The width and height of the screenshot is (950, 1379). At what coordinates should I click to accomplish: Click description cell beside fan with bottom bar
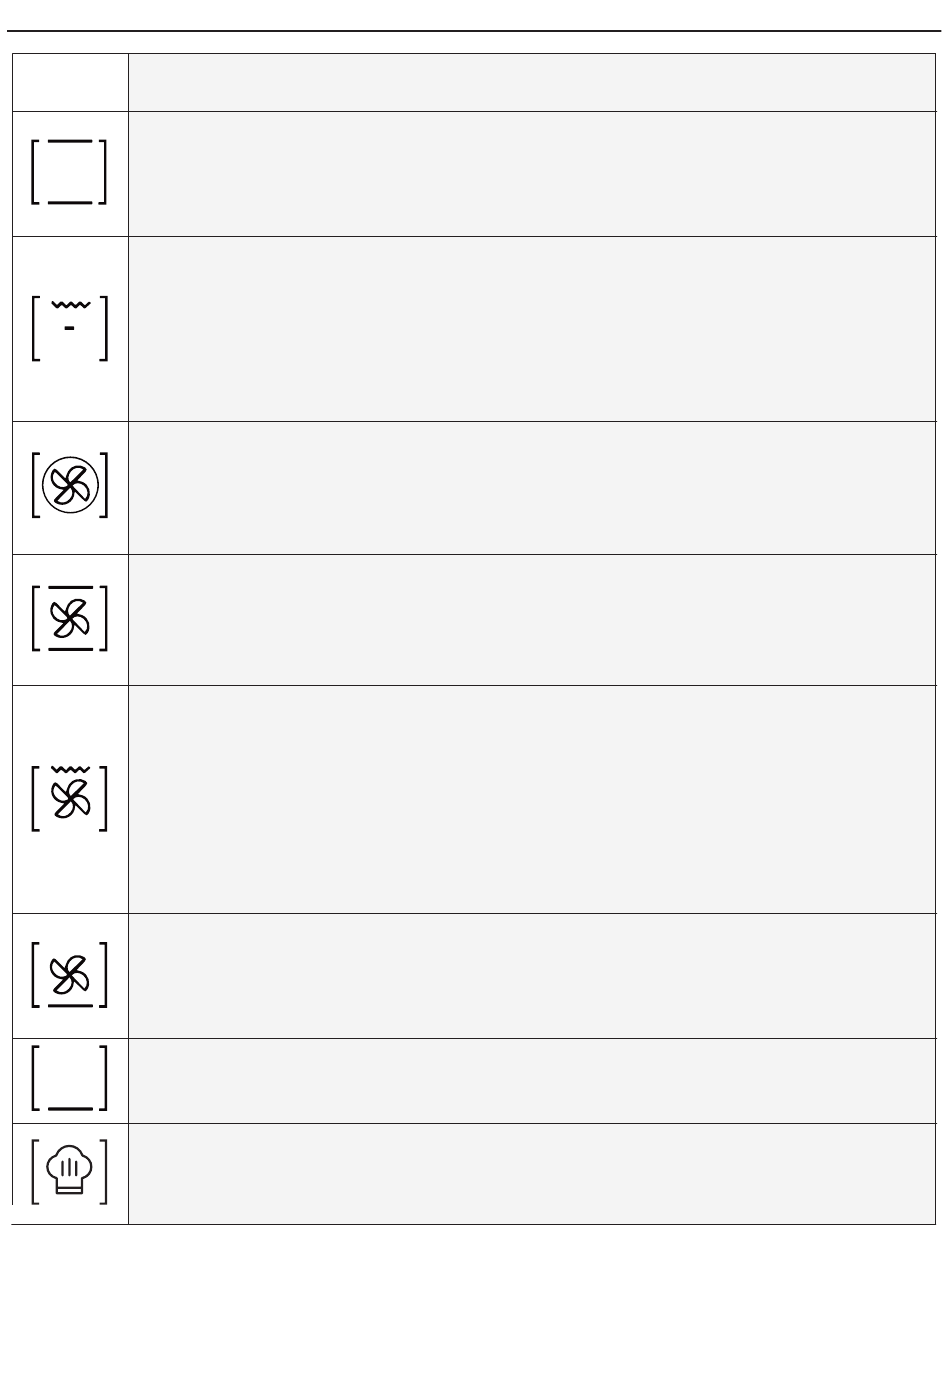click(x=532, y=976)
